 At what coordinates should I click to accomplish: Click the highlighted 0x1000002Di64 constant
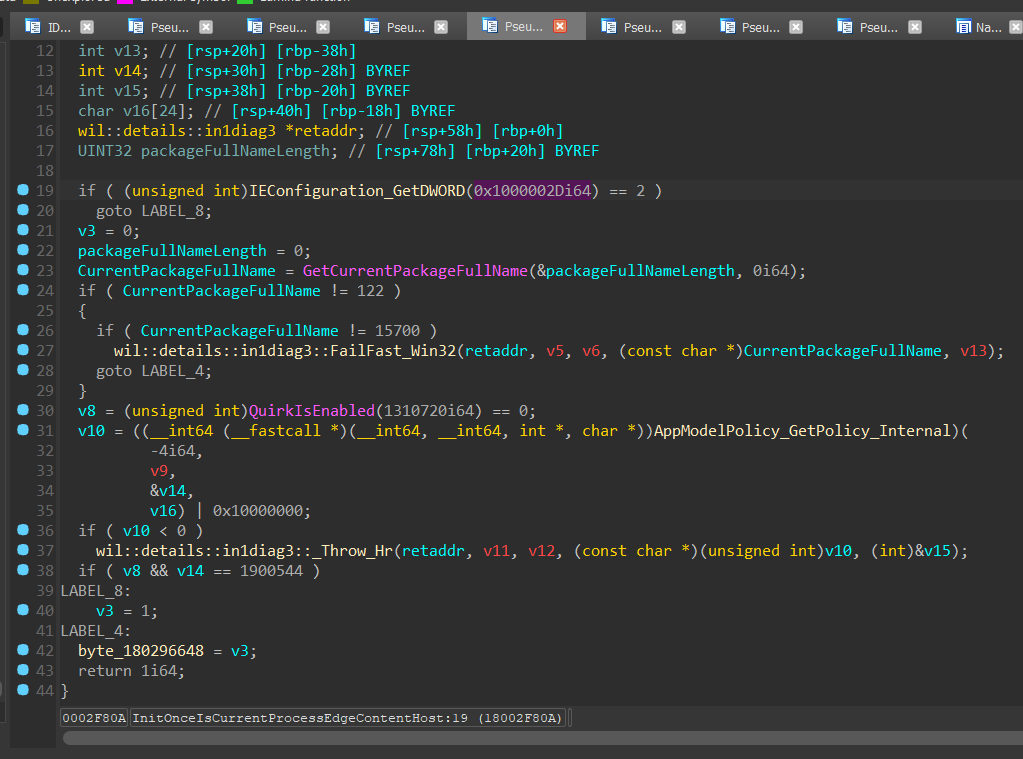(x=532, y=191)
